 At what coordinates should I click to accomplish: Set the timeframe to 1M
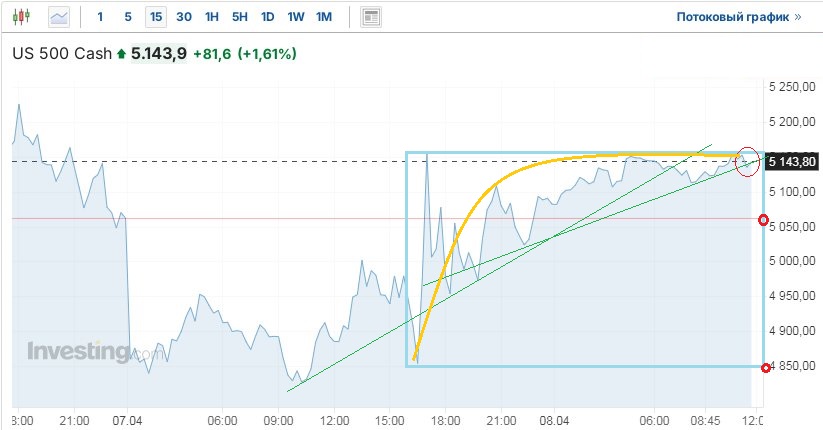[x=324, y=17]
